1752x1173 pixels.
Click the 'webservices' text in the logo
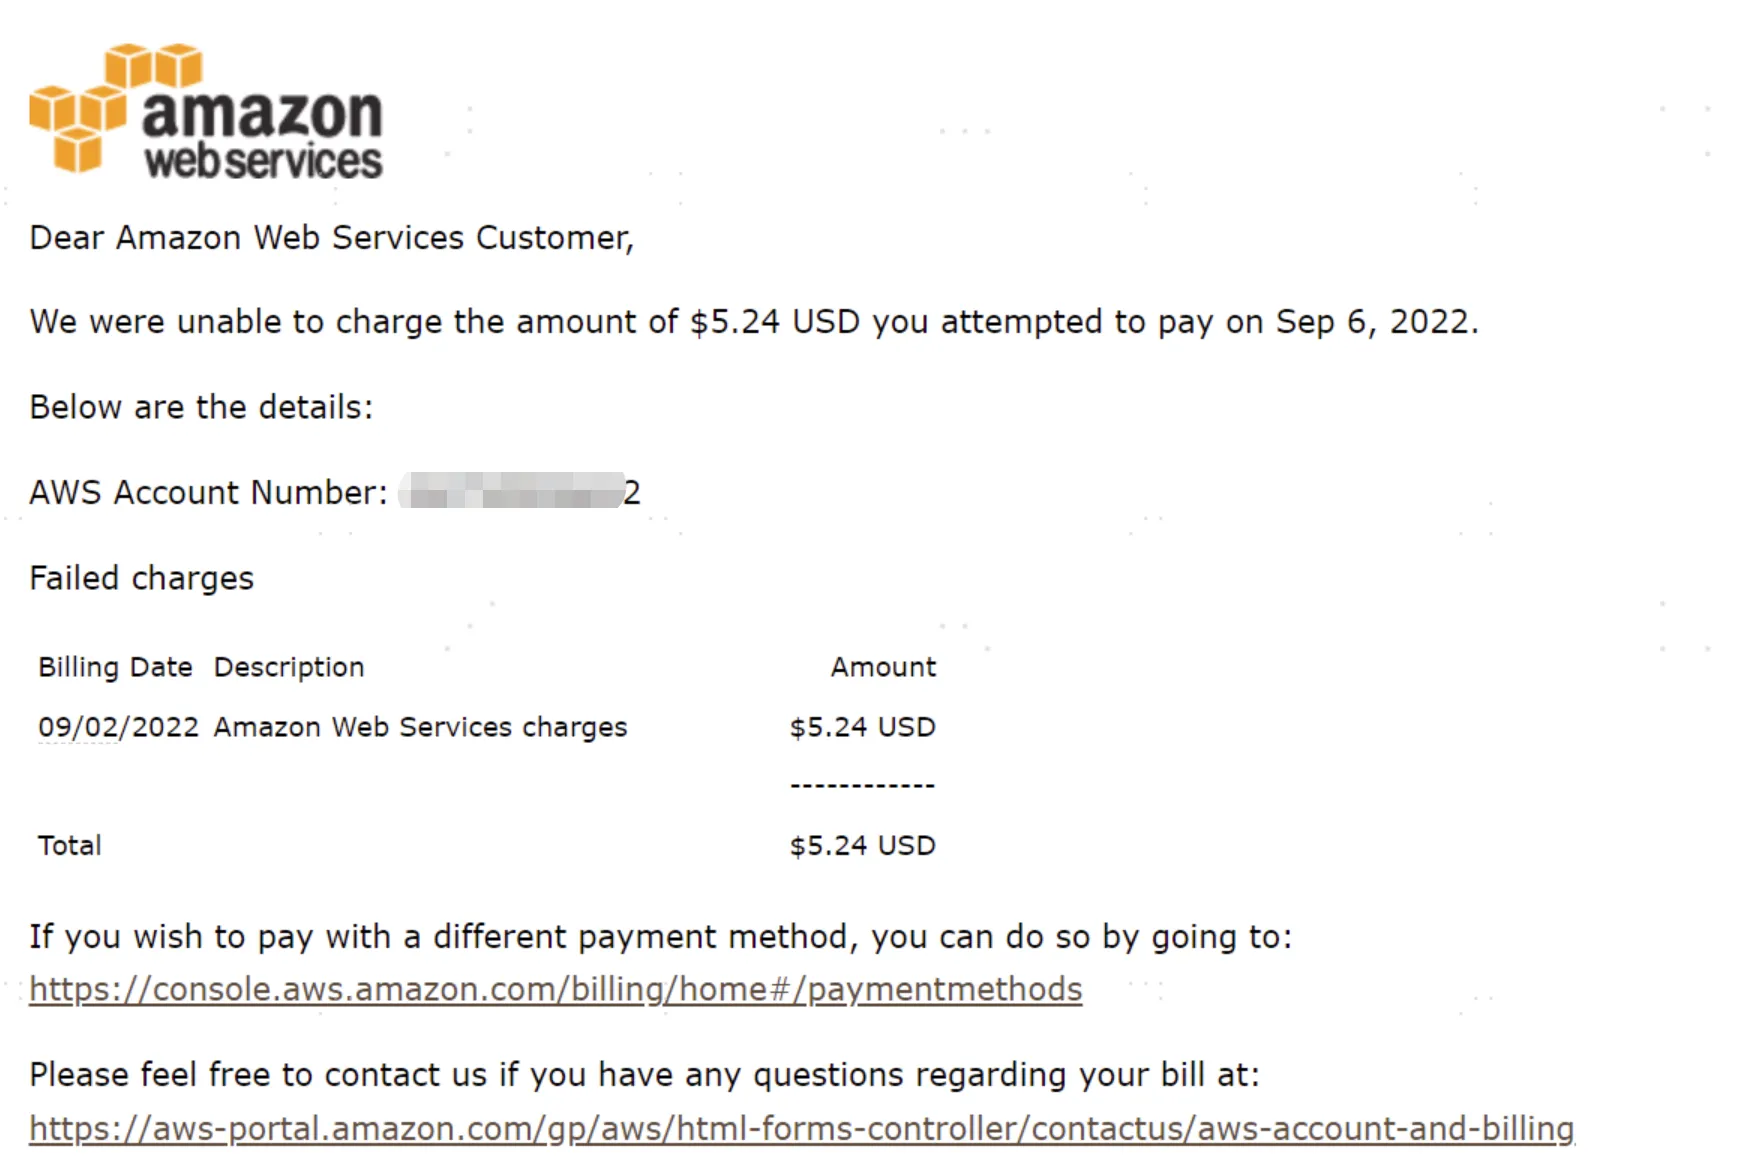coord(263,161)
